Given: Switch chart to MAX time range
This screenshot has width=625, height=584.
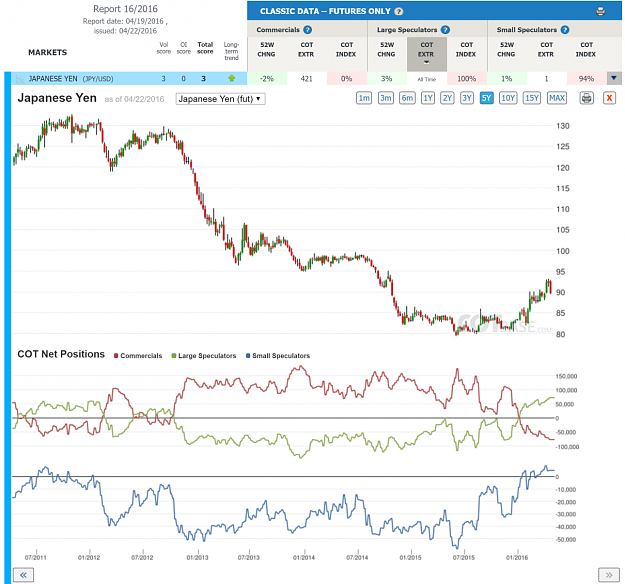Looking at the screenshot, I should point(557,98).
